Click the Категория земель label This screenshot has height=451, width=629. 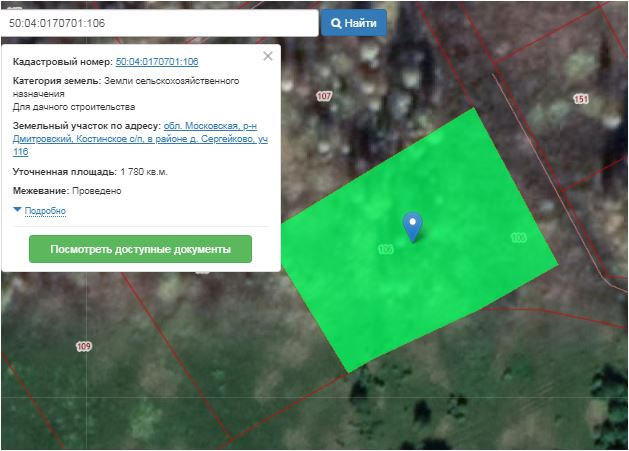57,80
